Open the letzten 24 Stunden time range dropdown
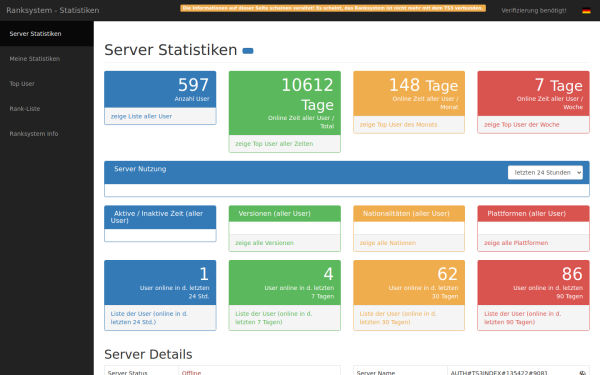This screenshot has width=600, height=375. coord(545,173)
